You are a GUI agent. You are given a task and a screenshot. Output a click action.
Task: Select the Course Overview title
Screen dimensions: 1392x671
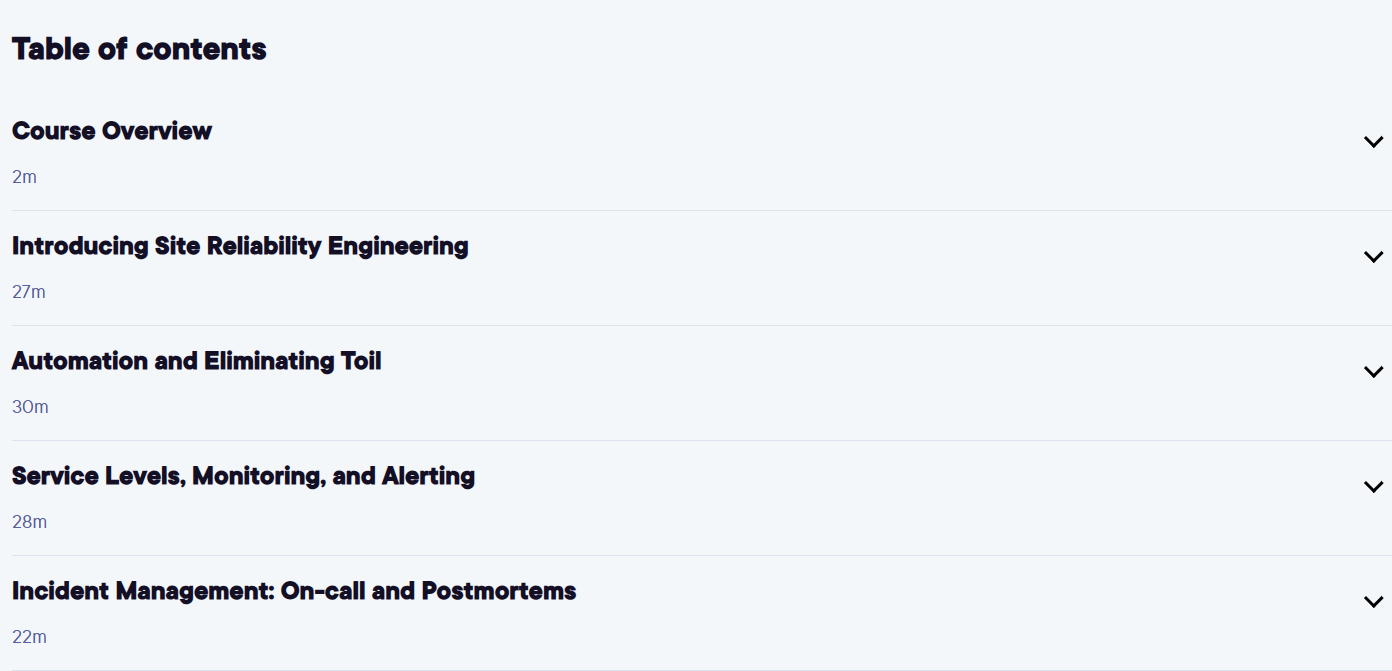tap(112, 131)
